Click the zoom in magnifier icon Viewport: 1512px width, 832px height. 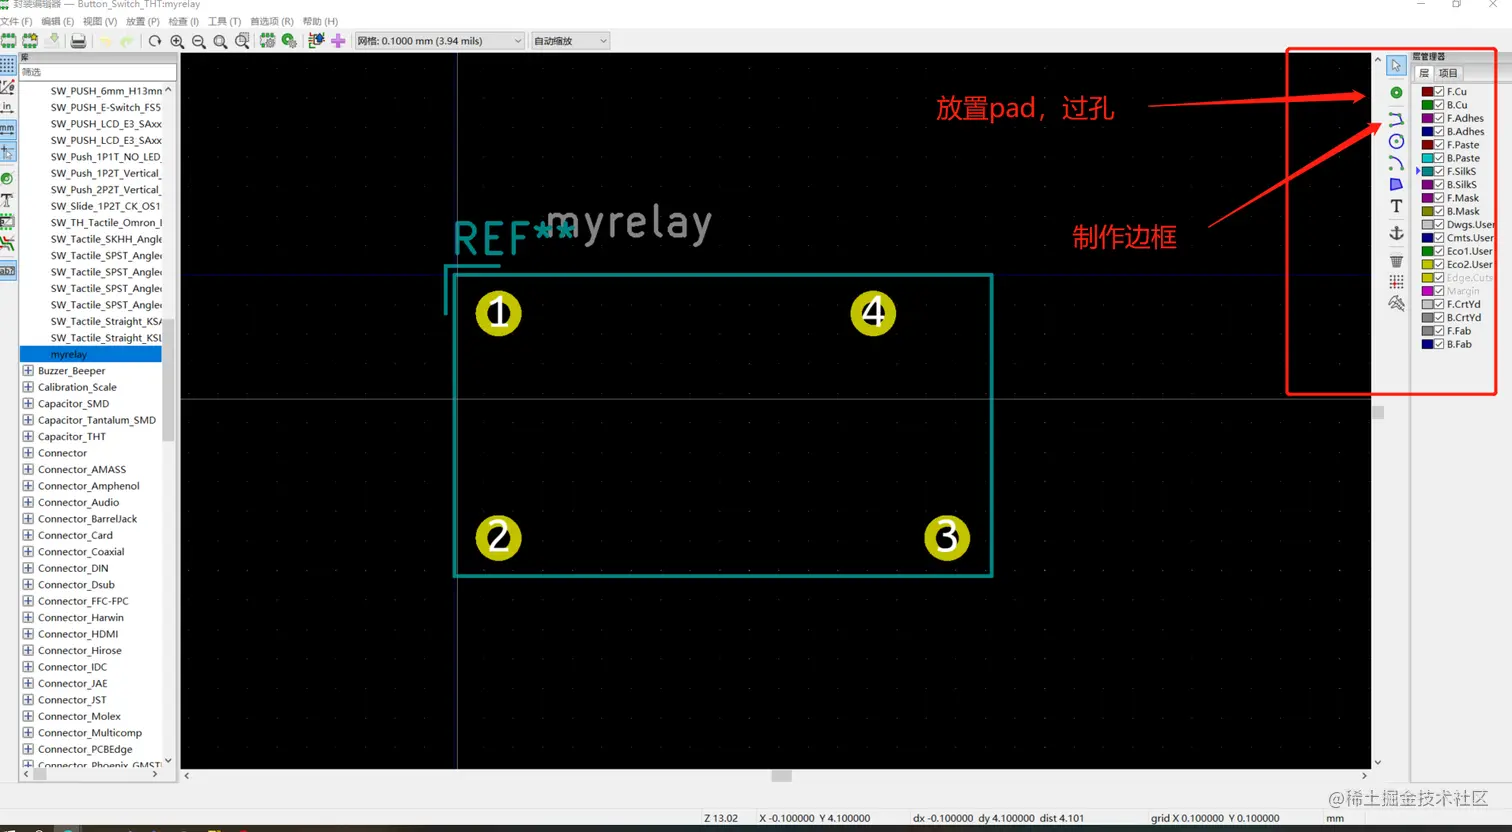pyautogui.click(x=177, y=41)
